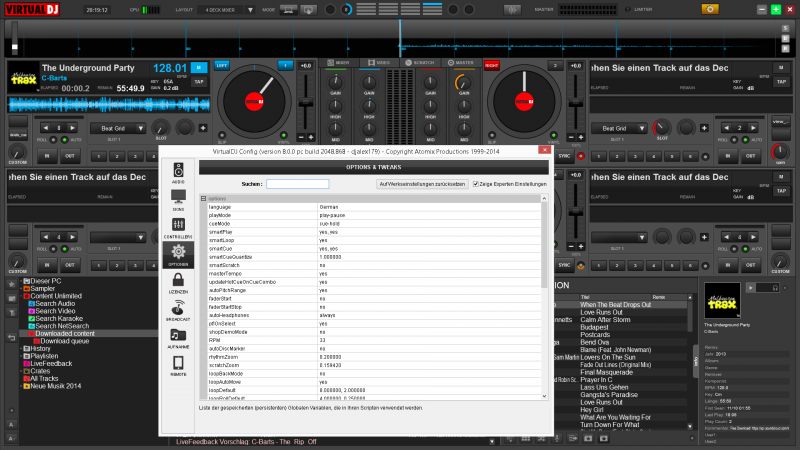800x450 pixels.
Task: Switch to the Video mixer tab
Action: (x=380, y=64)
